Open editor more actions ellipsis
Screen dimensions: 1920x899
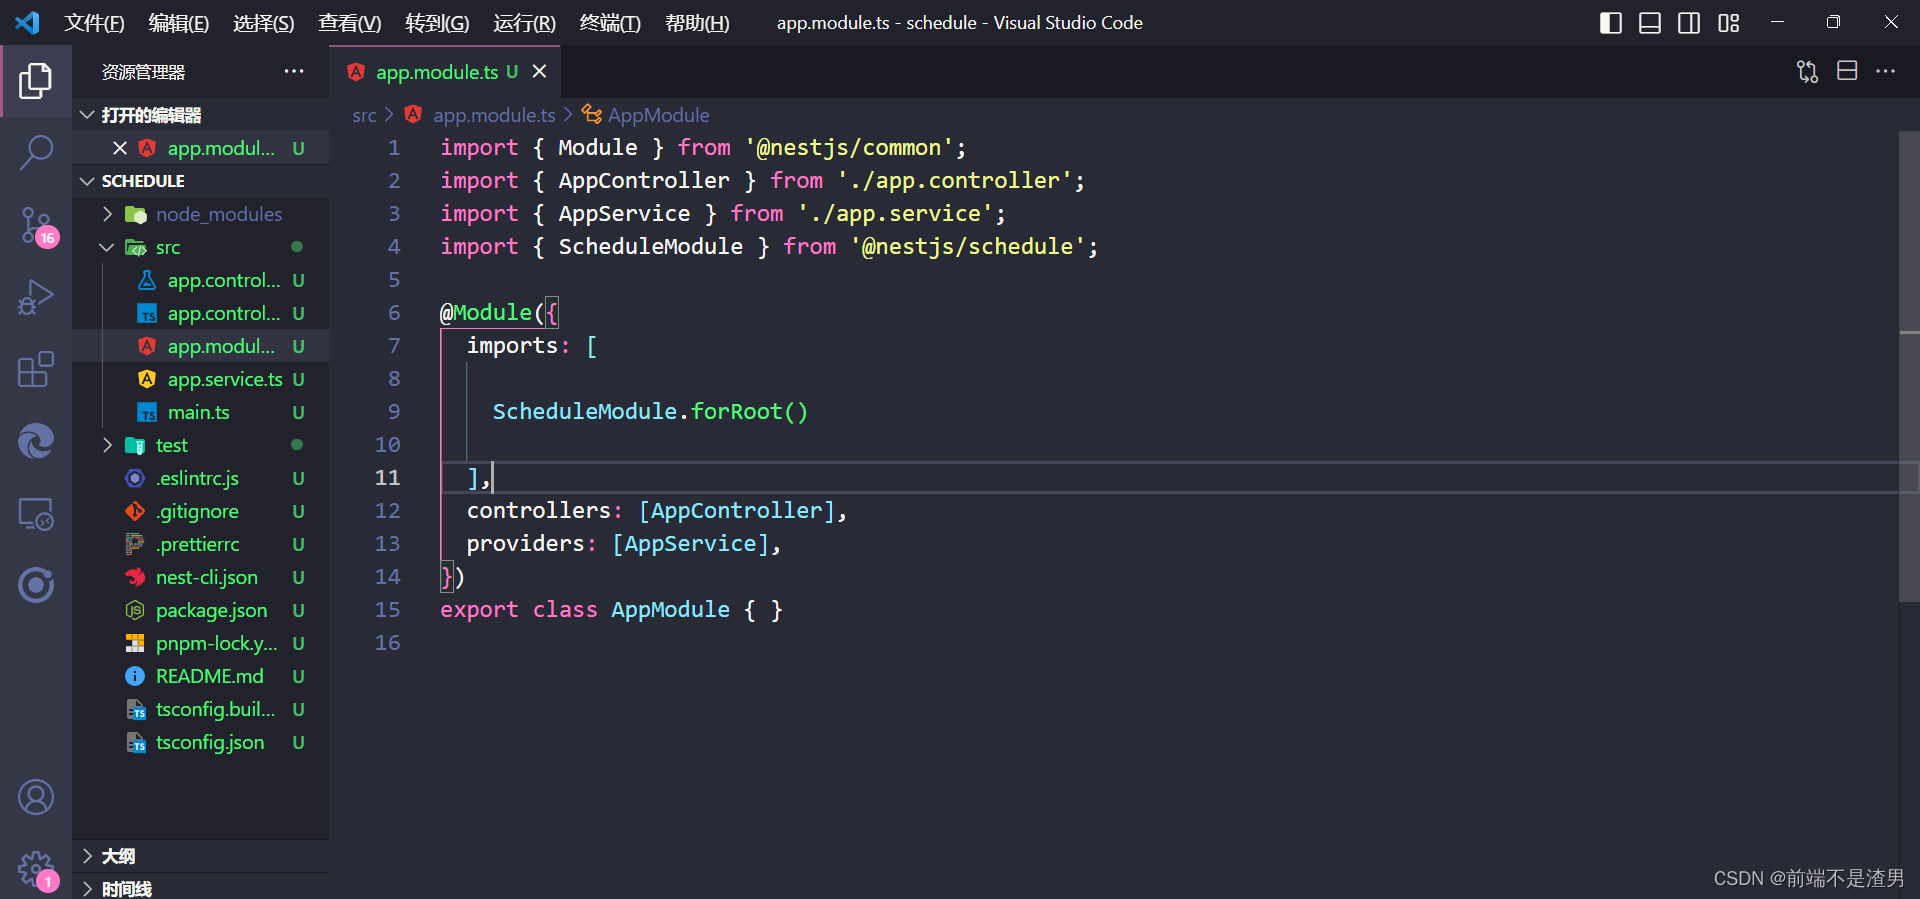pos(1885,71)
